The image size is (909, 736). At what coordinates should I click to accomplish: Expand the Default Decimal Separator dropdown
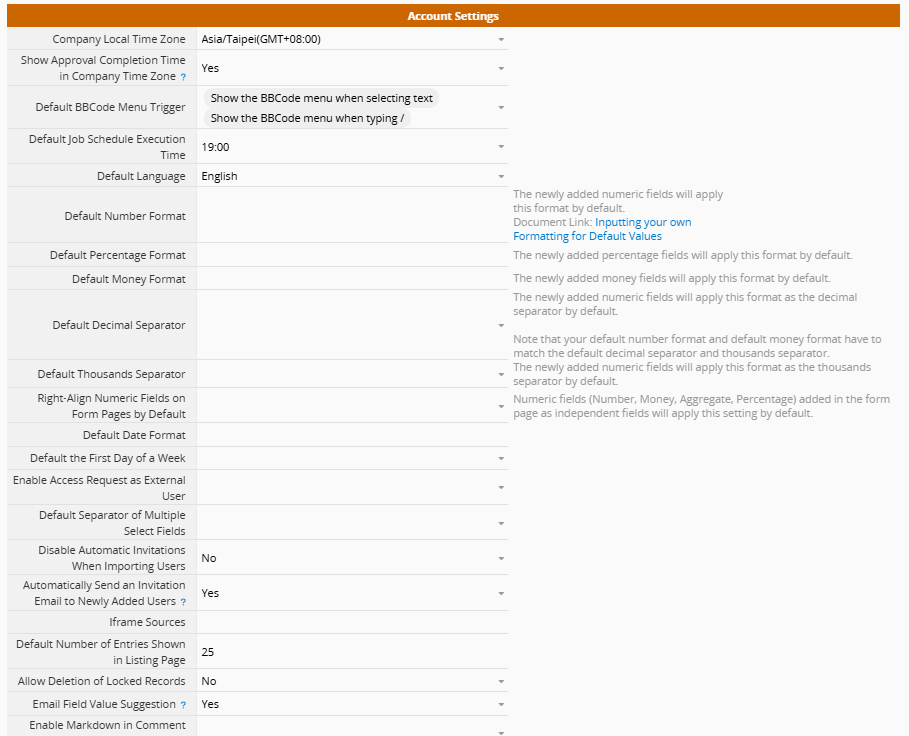click(x=501, y=326)
